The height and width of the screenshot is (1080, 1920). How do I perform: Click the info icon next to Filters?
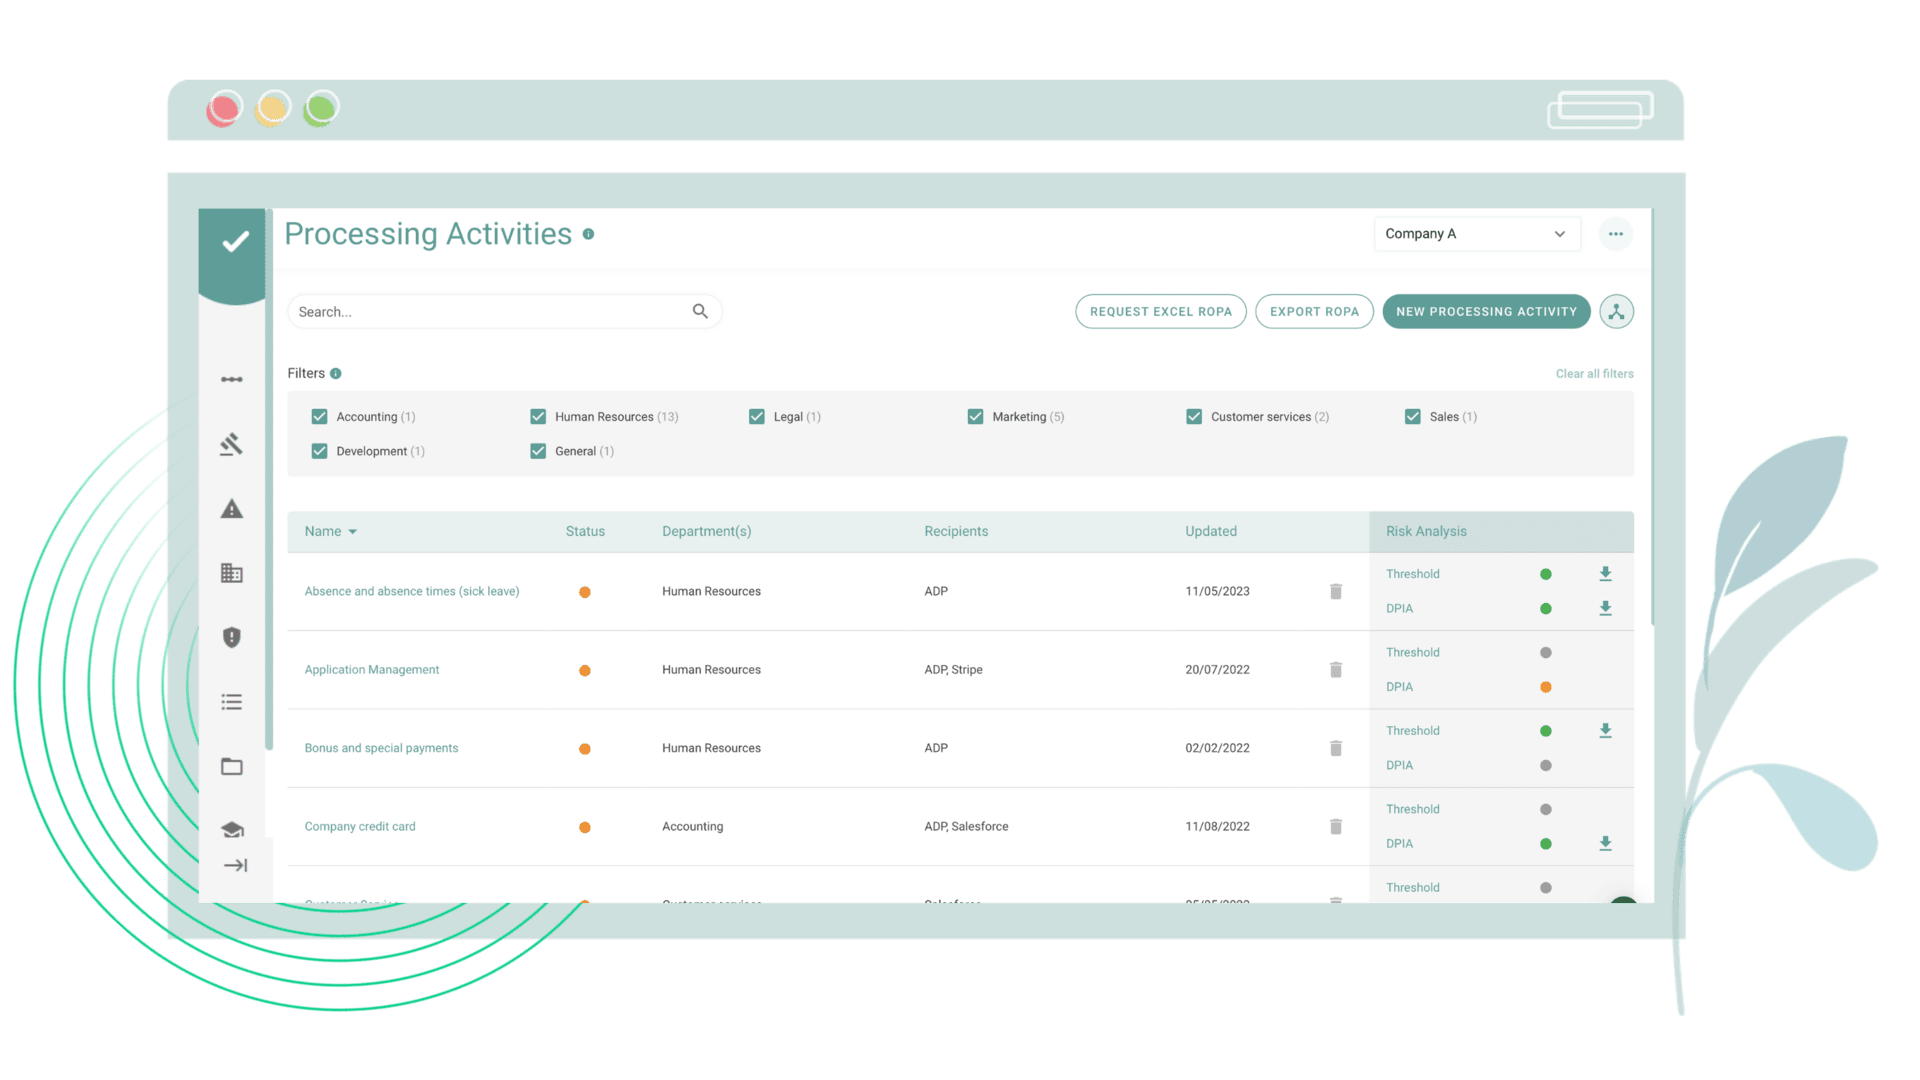tap(336, 373)
